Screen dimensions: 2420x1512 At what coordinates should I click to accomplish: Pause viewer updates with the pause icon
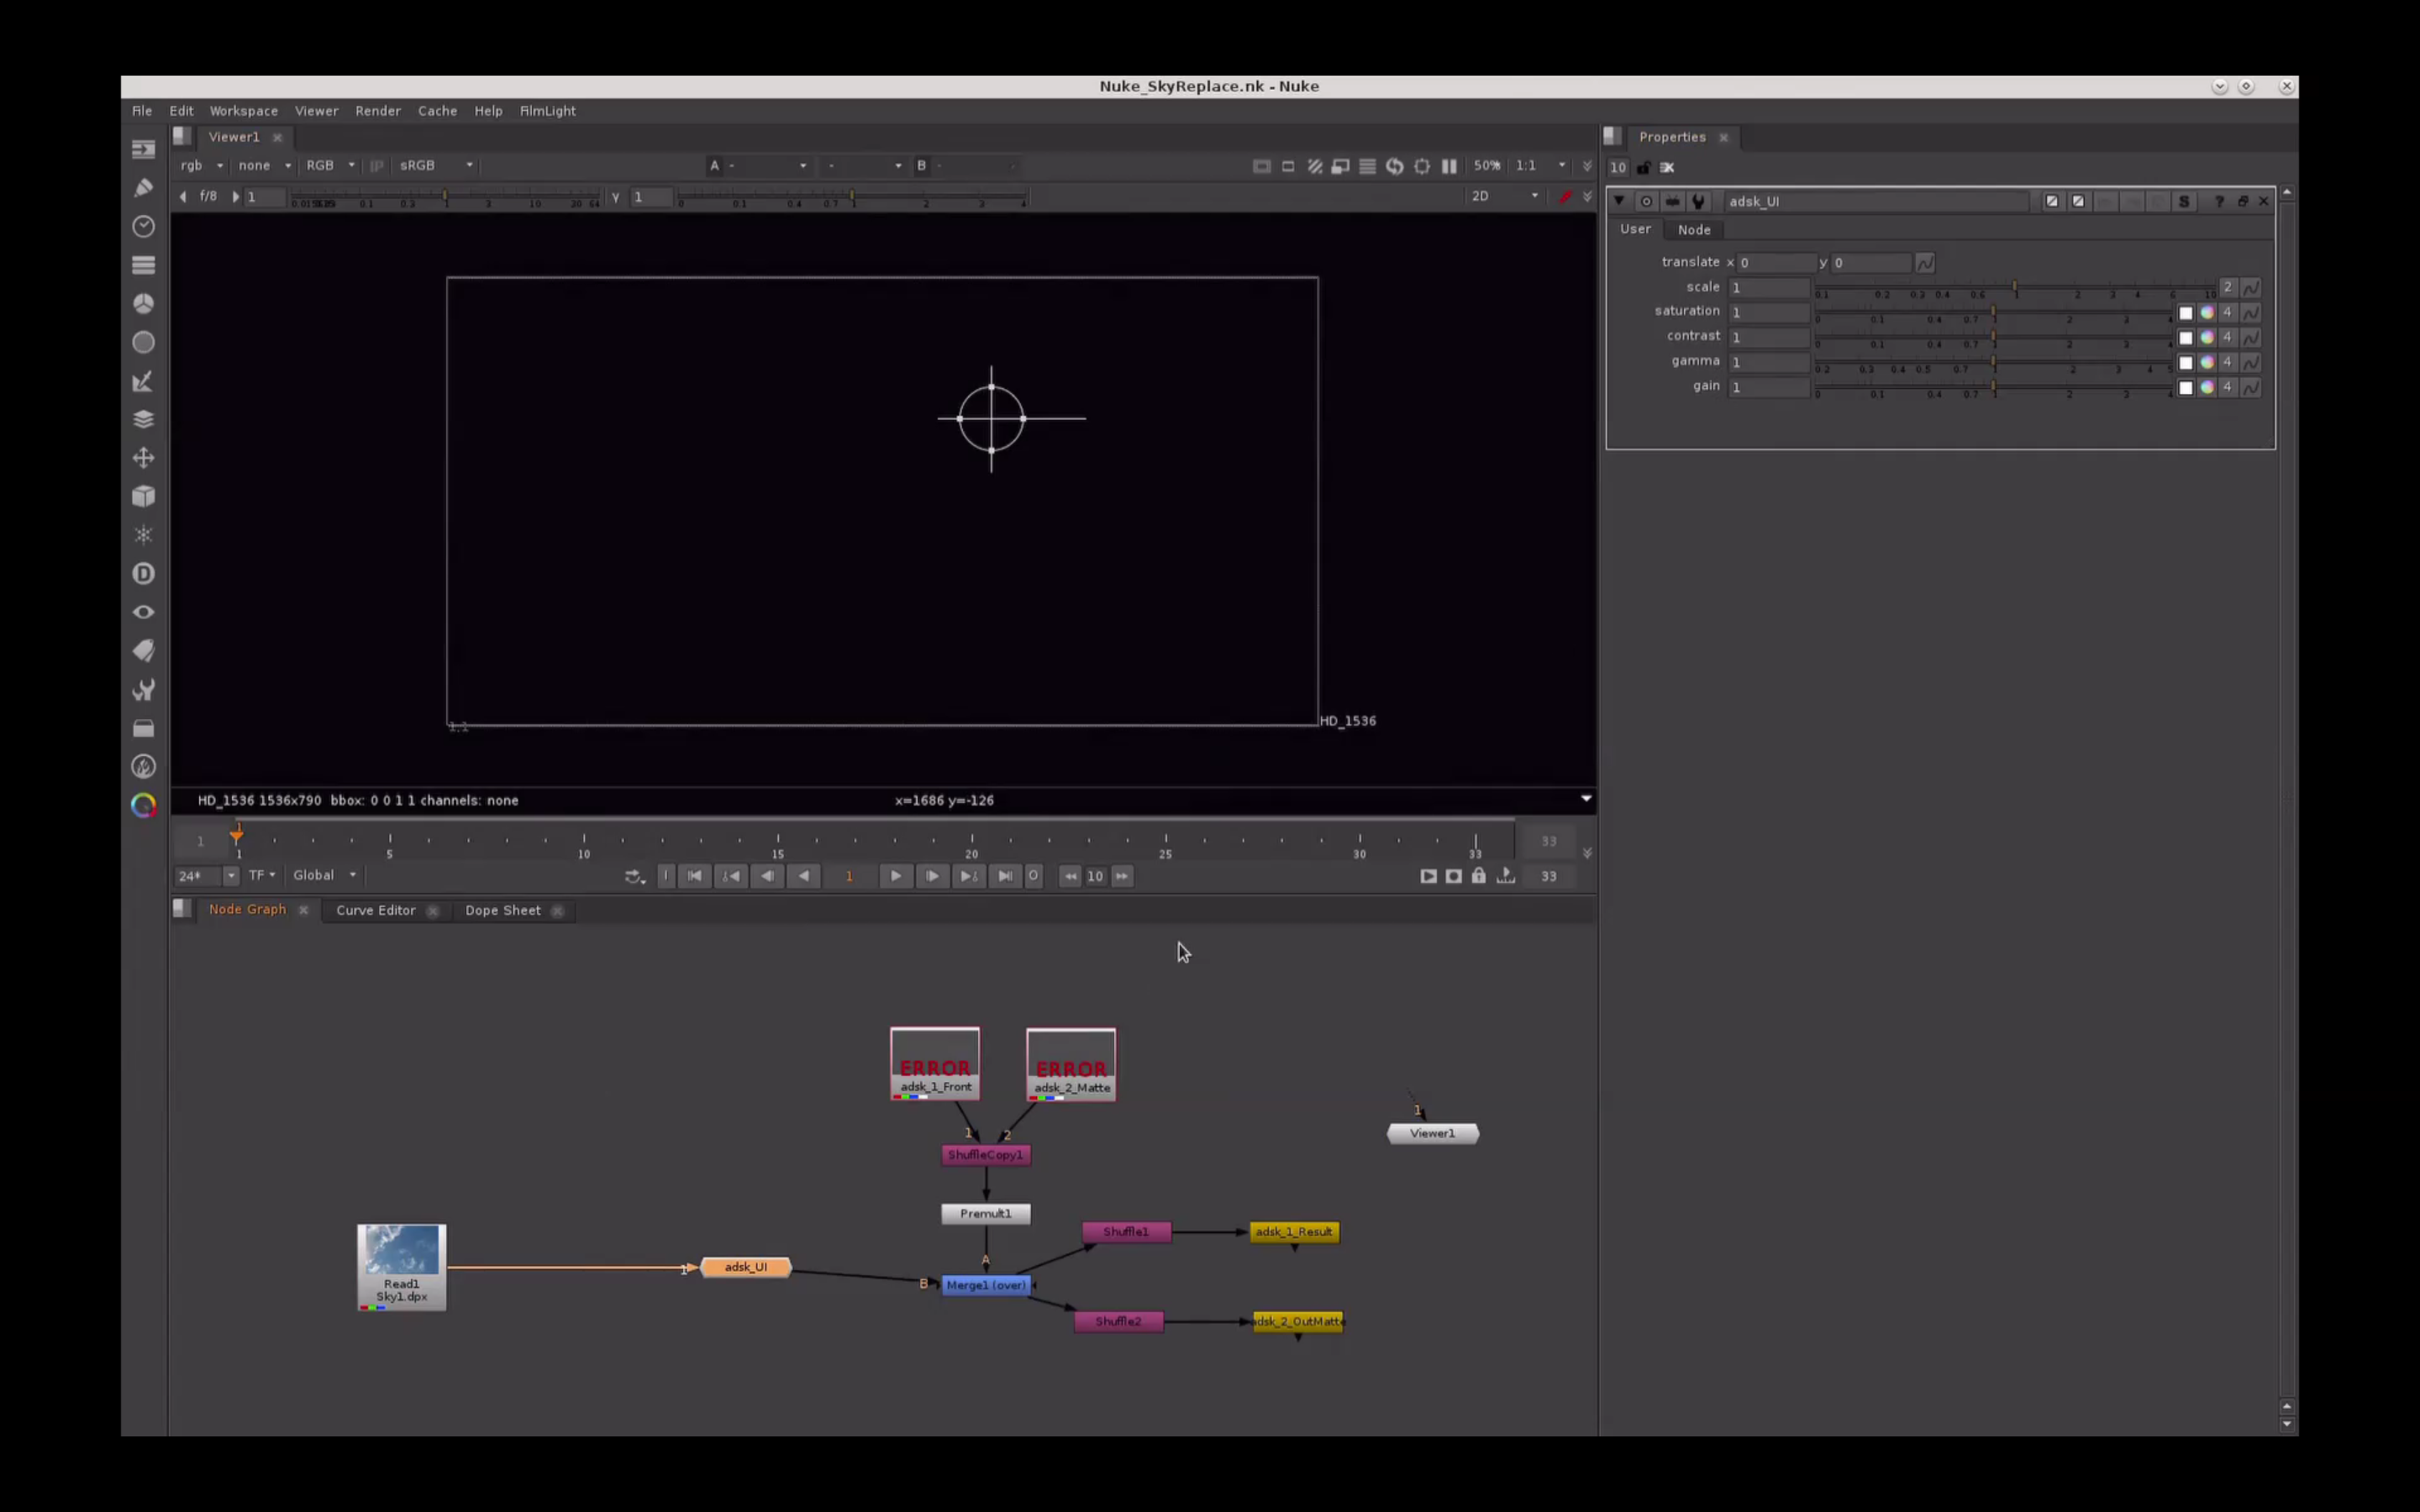(x=1449, y=166)
